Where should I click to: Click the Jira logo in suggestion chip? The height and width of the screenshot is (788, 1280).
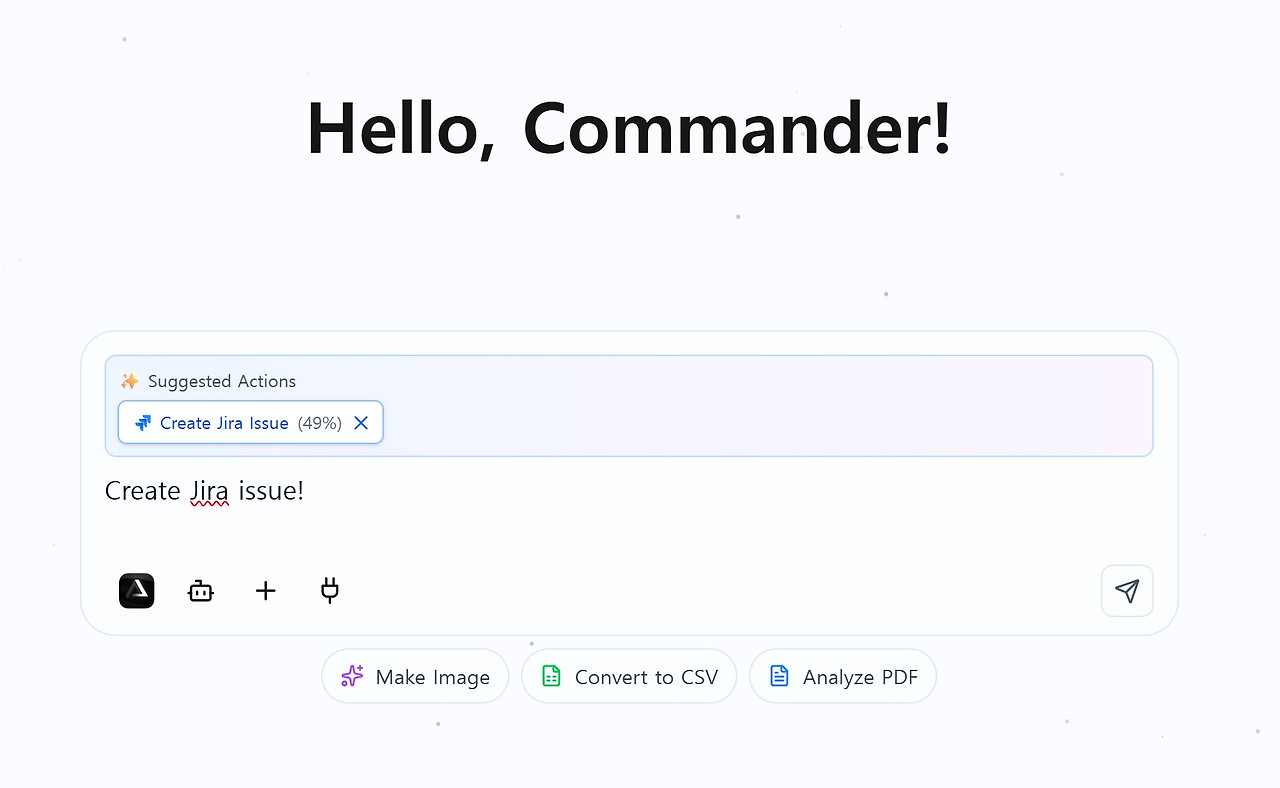pyautogui.click(x=143, y=423)
